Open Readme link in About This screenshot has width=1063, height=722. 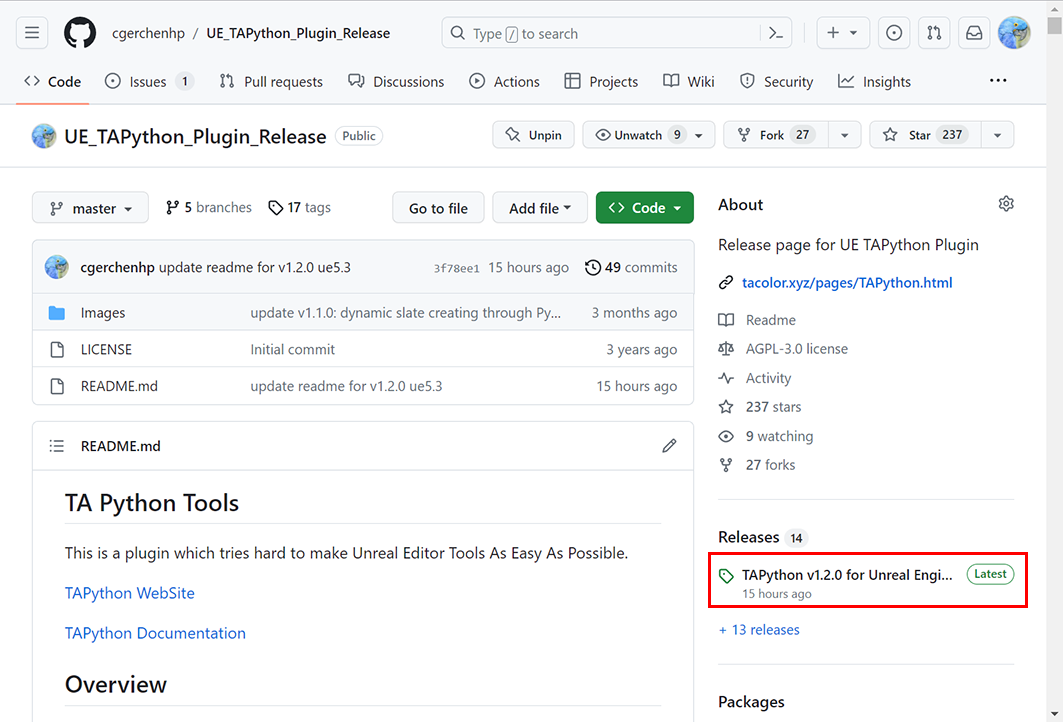(x=771, y=319)
